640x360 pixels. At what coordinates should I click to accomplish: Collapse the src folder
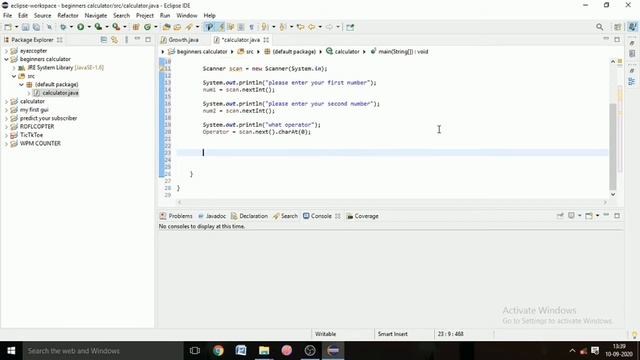tap(13, 76)
